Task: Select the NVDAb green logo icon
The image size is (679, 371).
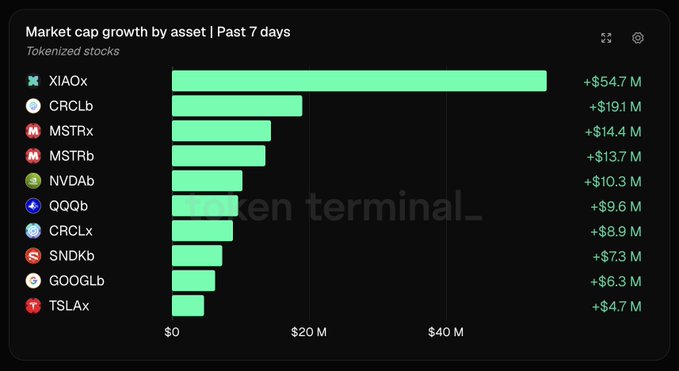Action: (x=33, y=181)
